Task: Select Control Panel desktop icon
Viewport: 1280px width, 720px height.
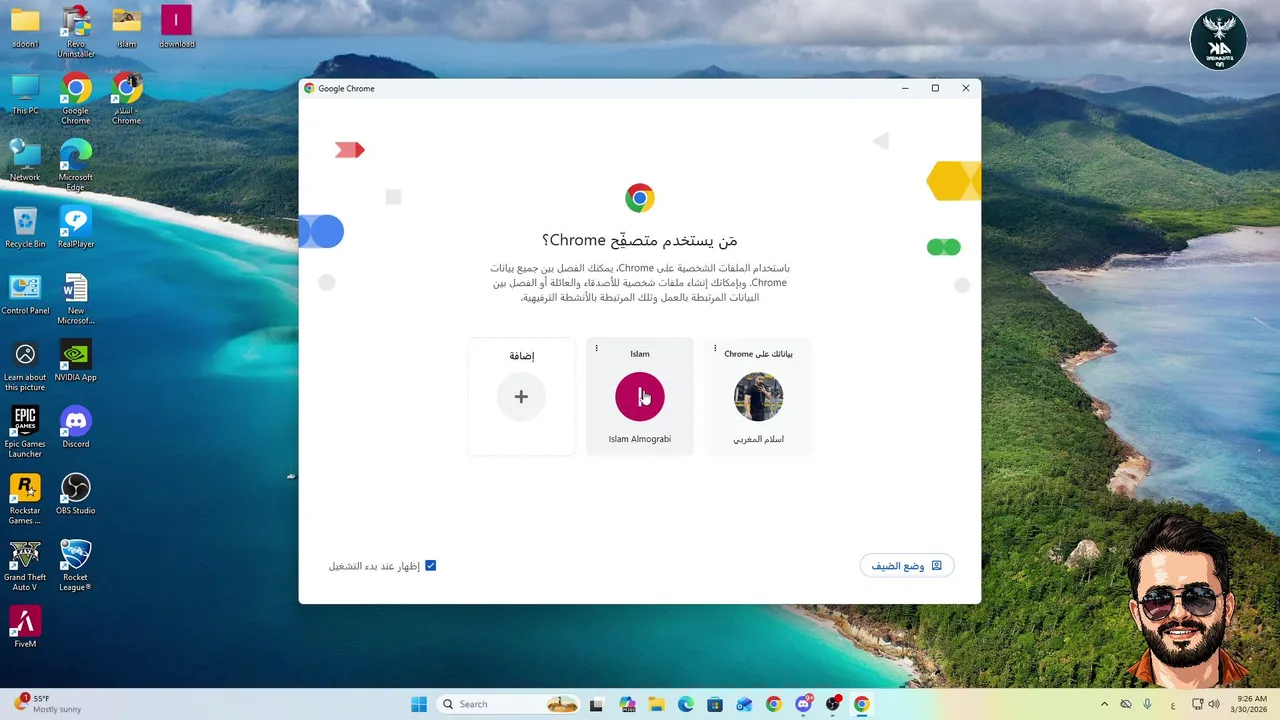Action: 25,295
